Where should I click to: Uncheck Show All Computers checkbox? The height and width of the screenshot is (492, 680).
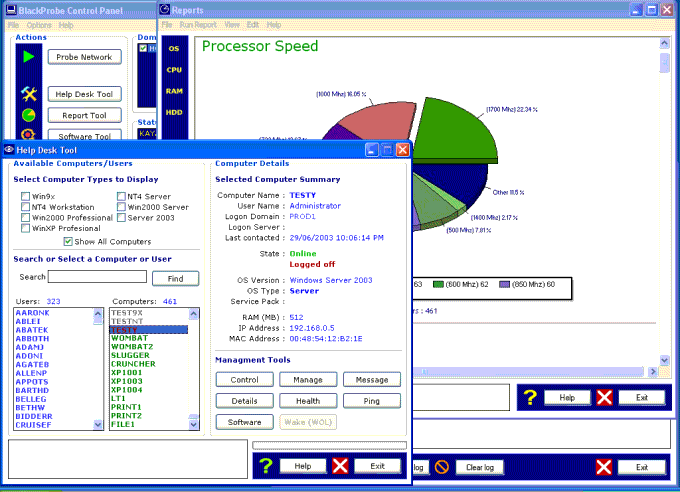68,241
